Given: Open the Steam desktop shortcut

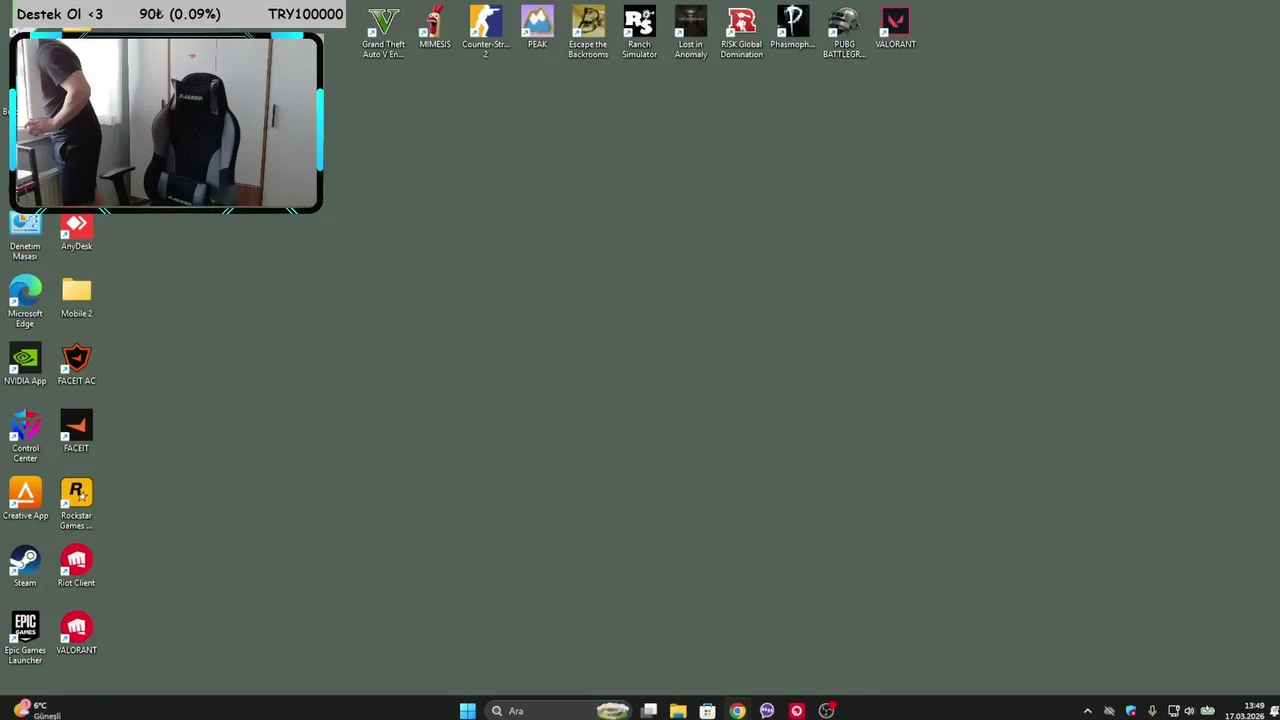Looking at the screenshot, I should [25, 566].
